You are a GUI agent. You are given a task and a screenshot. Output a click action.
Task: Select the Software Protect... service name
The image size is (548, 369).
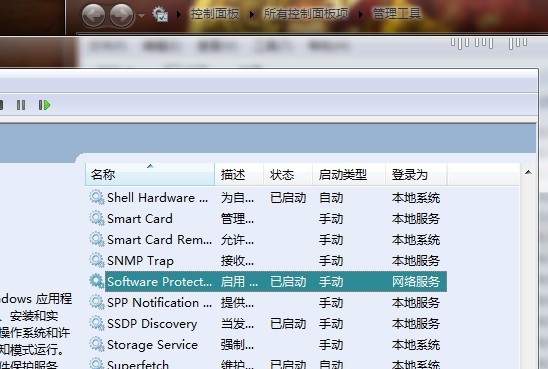tap(159, 282)
